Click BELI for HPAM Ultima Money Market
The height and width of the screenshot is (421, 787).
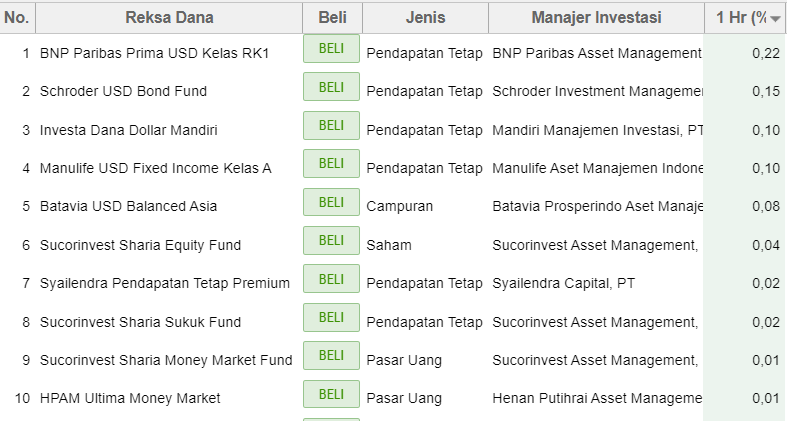coord(331,394)
